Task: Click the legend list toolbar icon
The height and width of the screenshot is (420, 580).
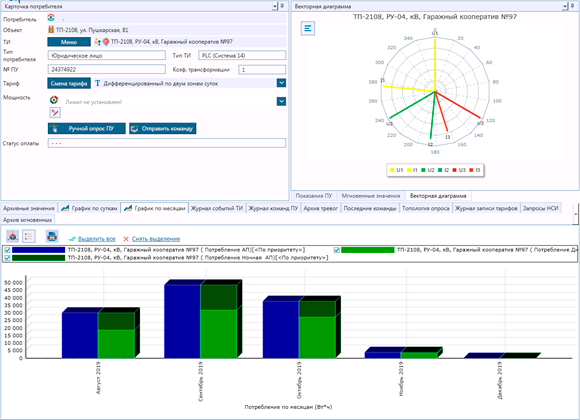Action: click(x=29, y=236)
